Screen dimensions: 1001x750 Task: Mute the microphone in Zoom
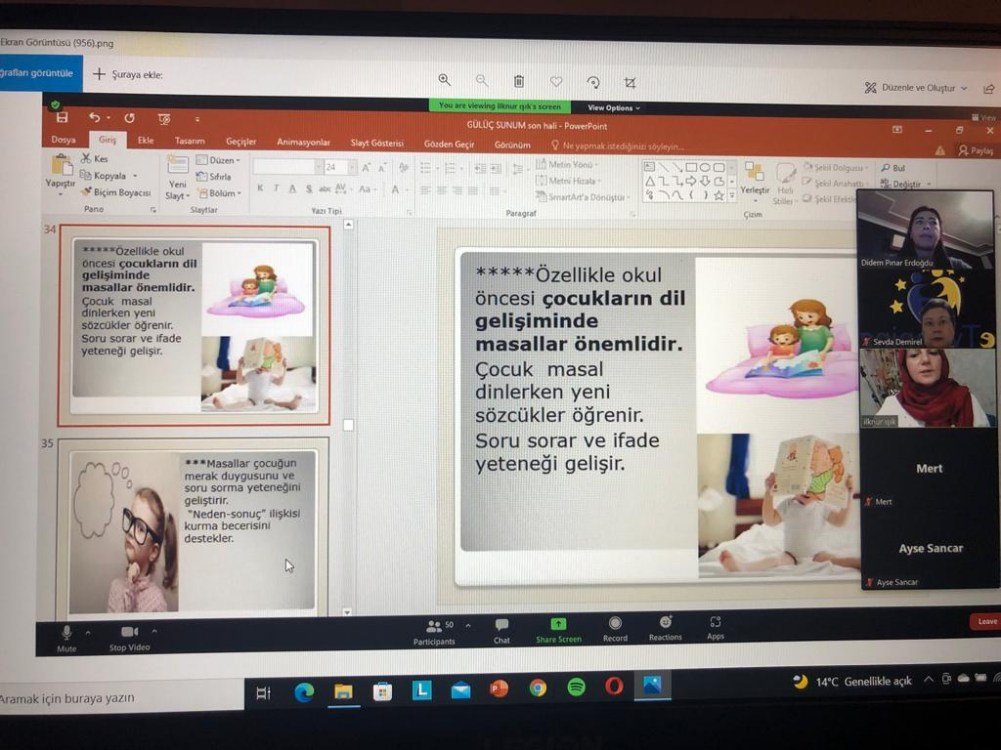point(67,634)
